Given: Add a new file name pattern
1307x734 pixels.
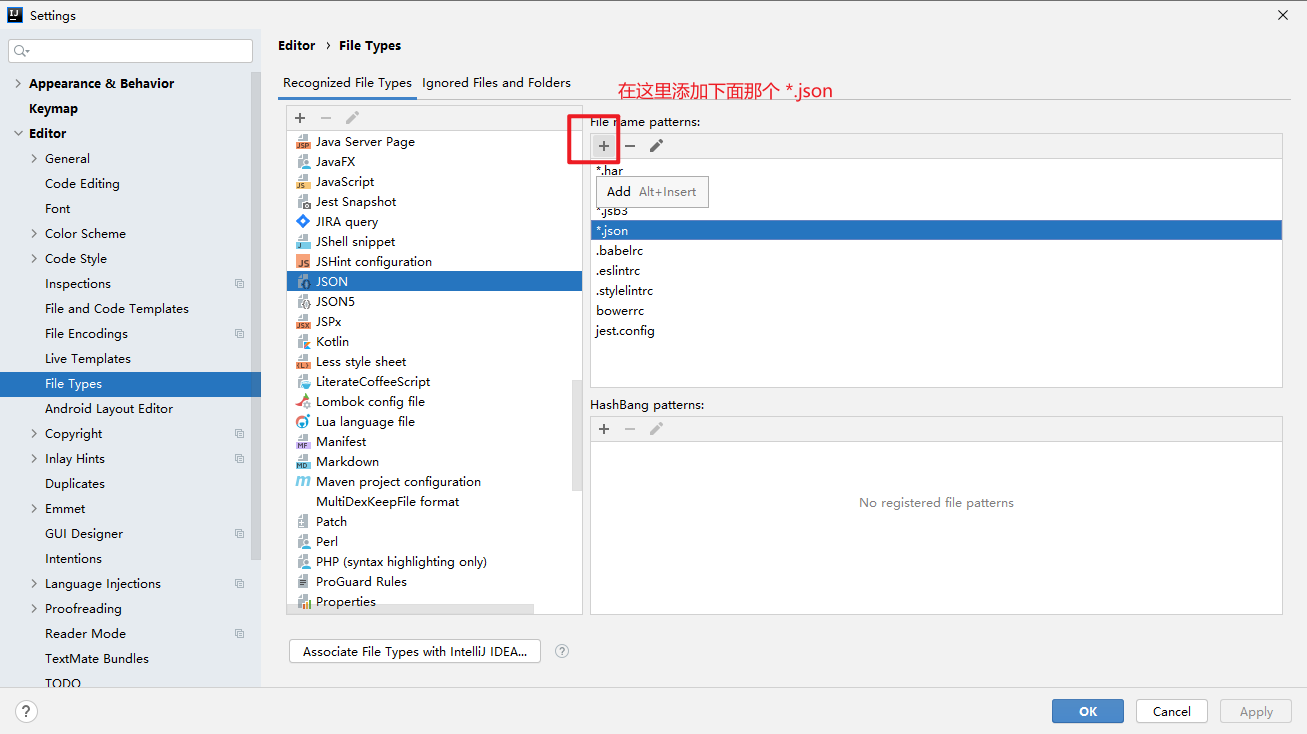Looking at the screenshot, I should [604, 146].
